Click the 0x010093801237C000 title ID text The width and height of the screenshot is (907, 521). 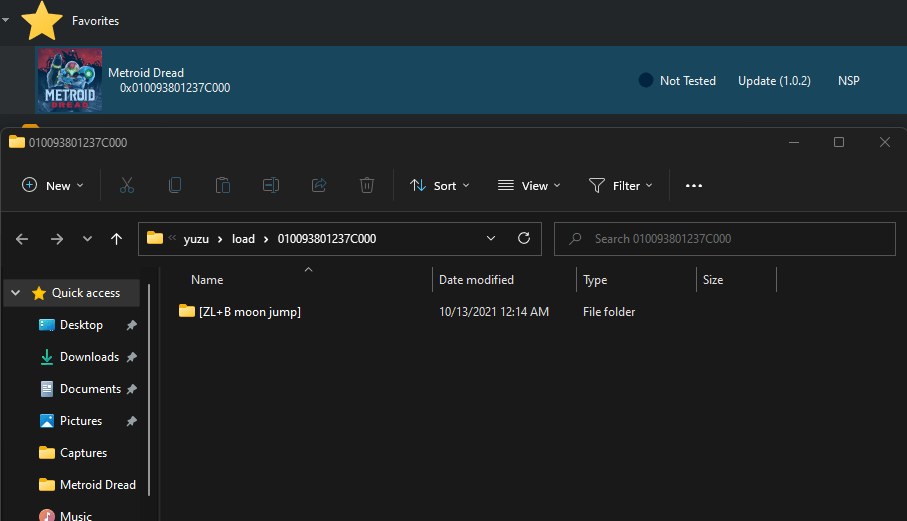pos(175,88)
